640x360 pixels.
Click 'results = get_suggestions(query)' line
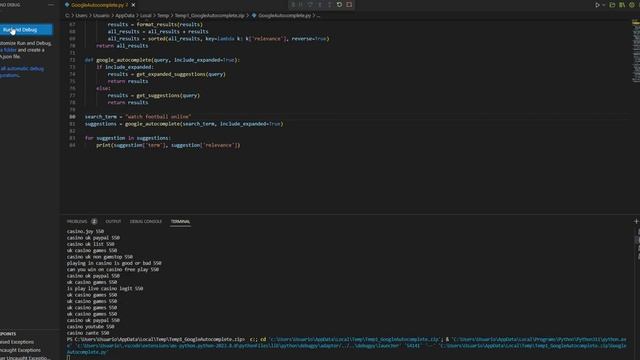tap(154, 96)
